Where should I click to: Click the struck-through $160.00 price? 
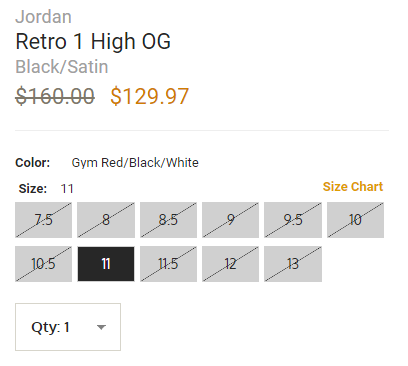pyautogui.click(x=55, y=96)
